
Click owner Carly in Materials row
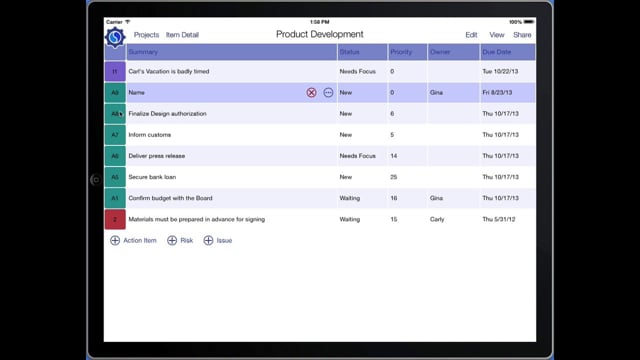tap(437, 219)
